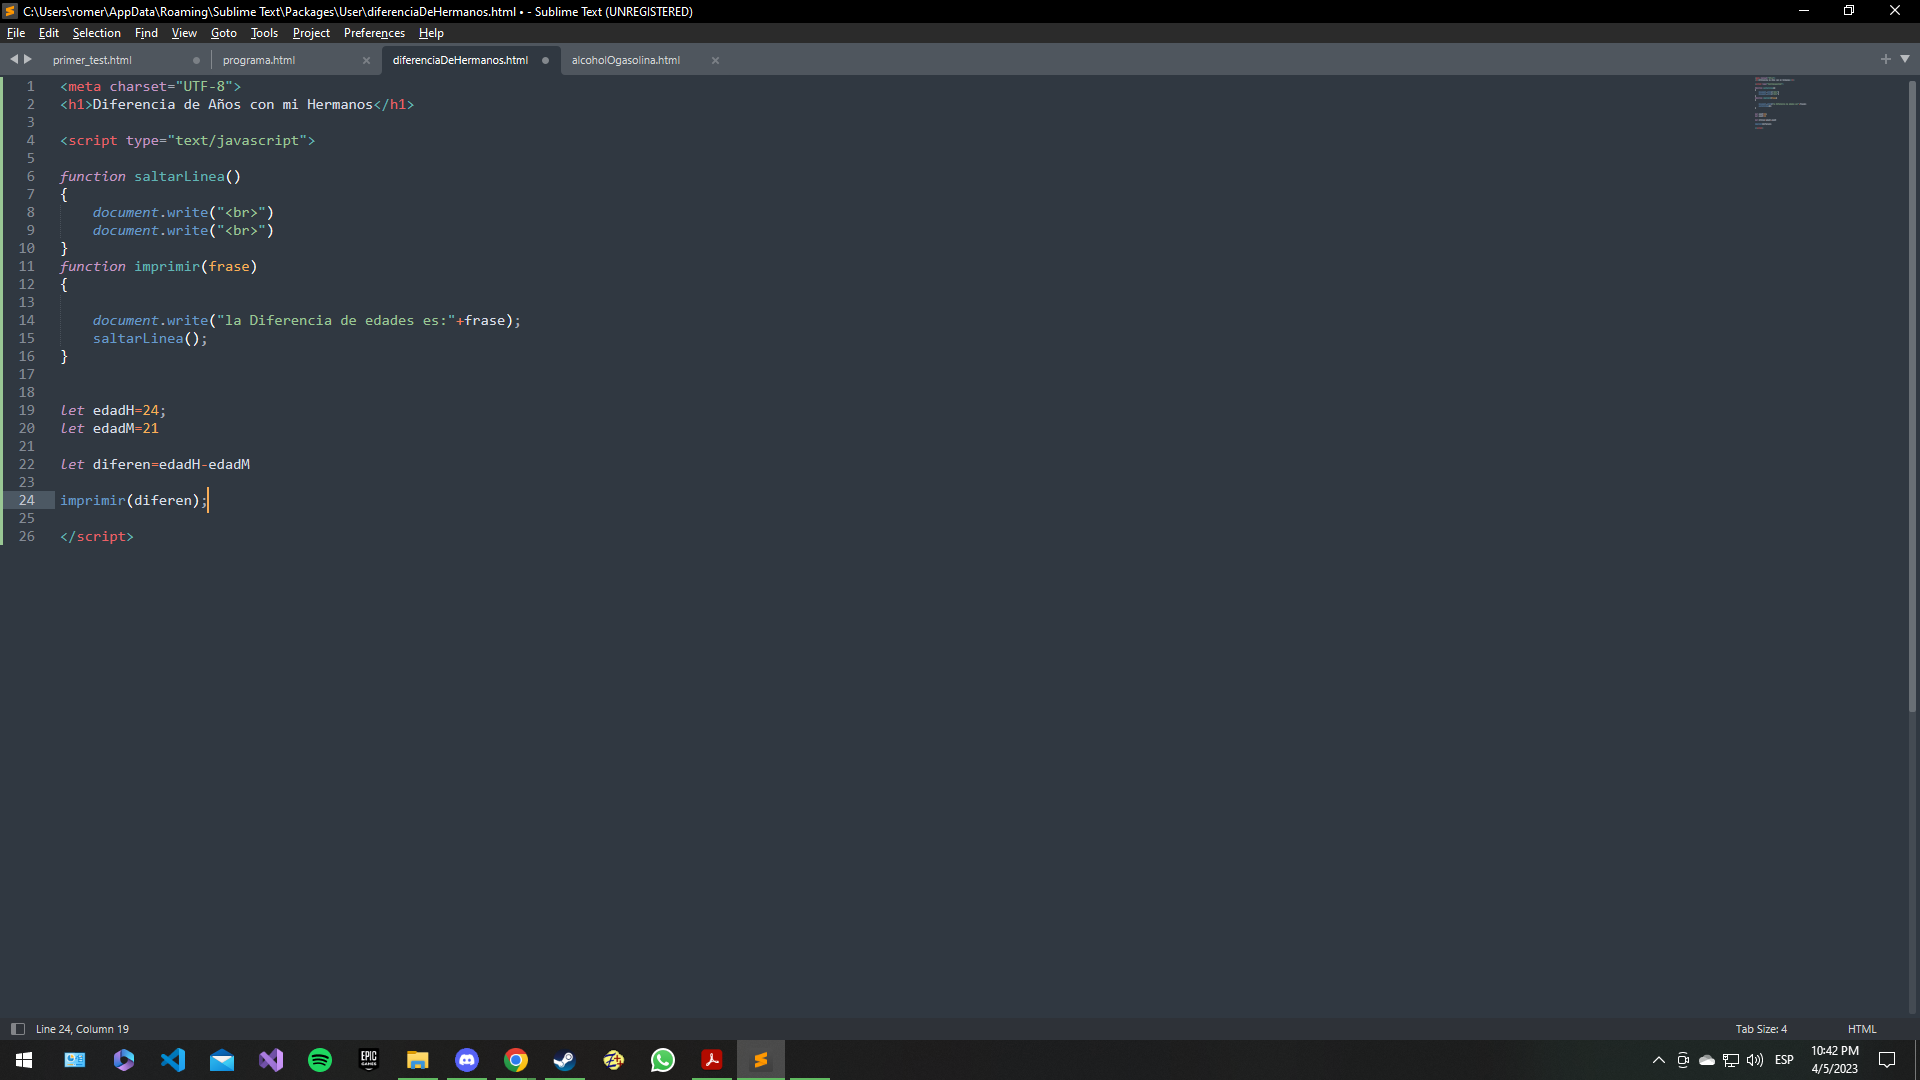Screen dimensions: 1920x1080
Task: Close the programa.html tab
Action: (366, 60)
